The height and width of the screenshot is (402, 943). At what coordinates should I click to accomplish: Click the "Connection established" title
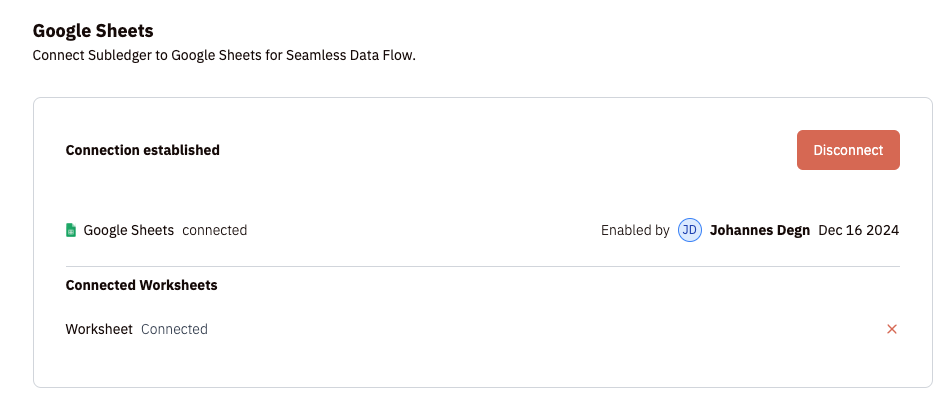(142, 150)
